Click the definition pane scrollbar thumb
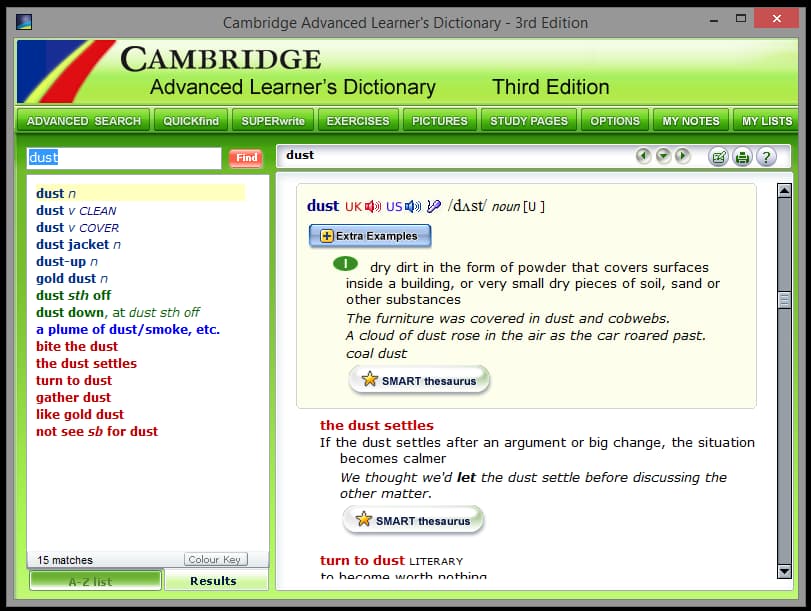 (784, 300)
